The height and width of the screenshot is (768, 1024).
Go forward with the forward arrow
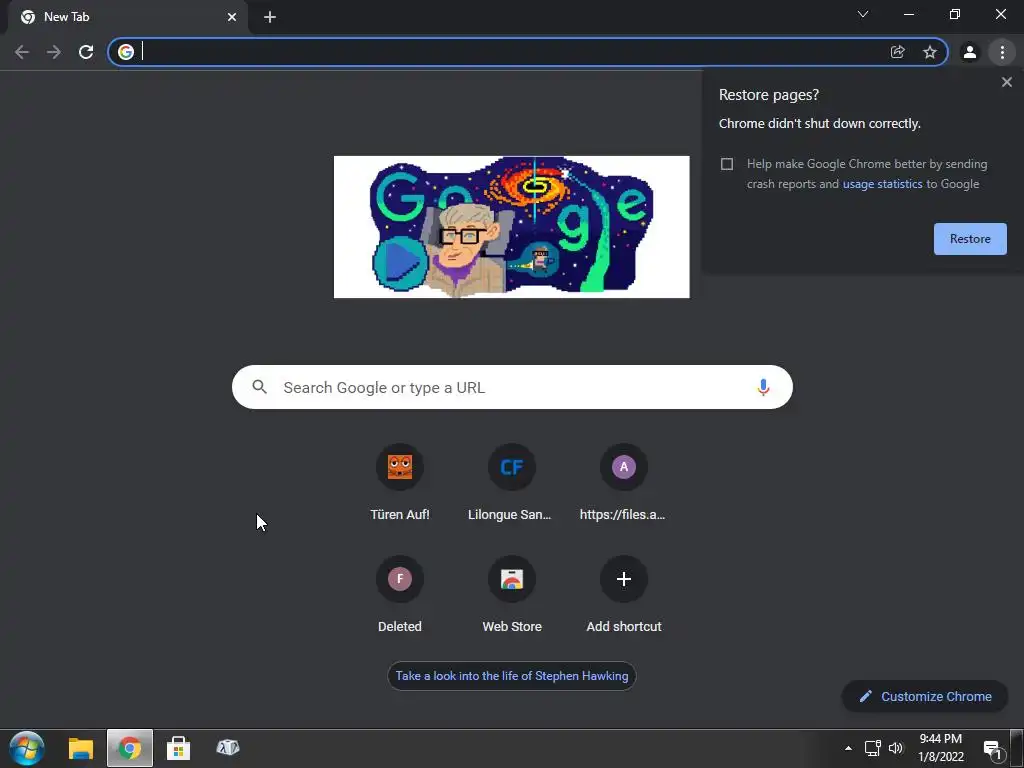[x=54, y=52]
